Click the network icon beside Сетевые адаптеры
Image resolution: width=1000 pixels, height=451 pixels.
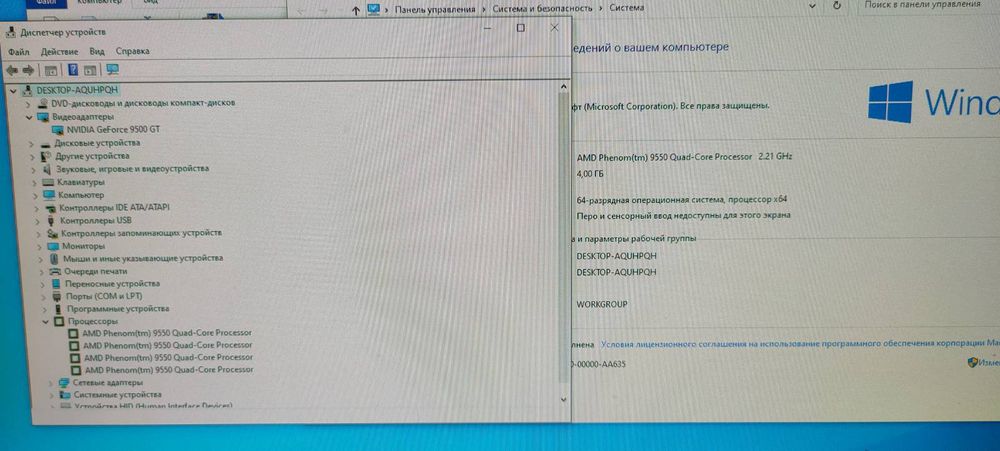64,383
